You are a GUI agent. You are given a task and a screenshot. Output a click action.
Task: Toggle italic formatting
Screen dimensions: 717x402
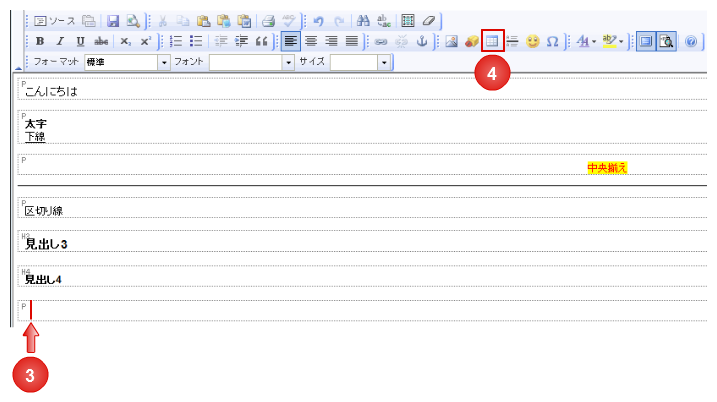[x=60, y=41]
